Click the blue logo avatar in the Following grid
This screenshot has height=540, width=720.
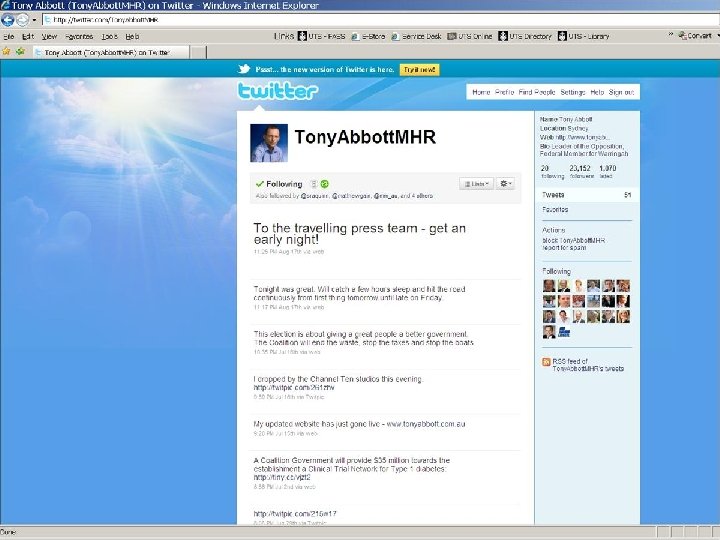(x=564, y=332)
